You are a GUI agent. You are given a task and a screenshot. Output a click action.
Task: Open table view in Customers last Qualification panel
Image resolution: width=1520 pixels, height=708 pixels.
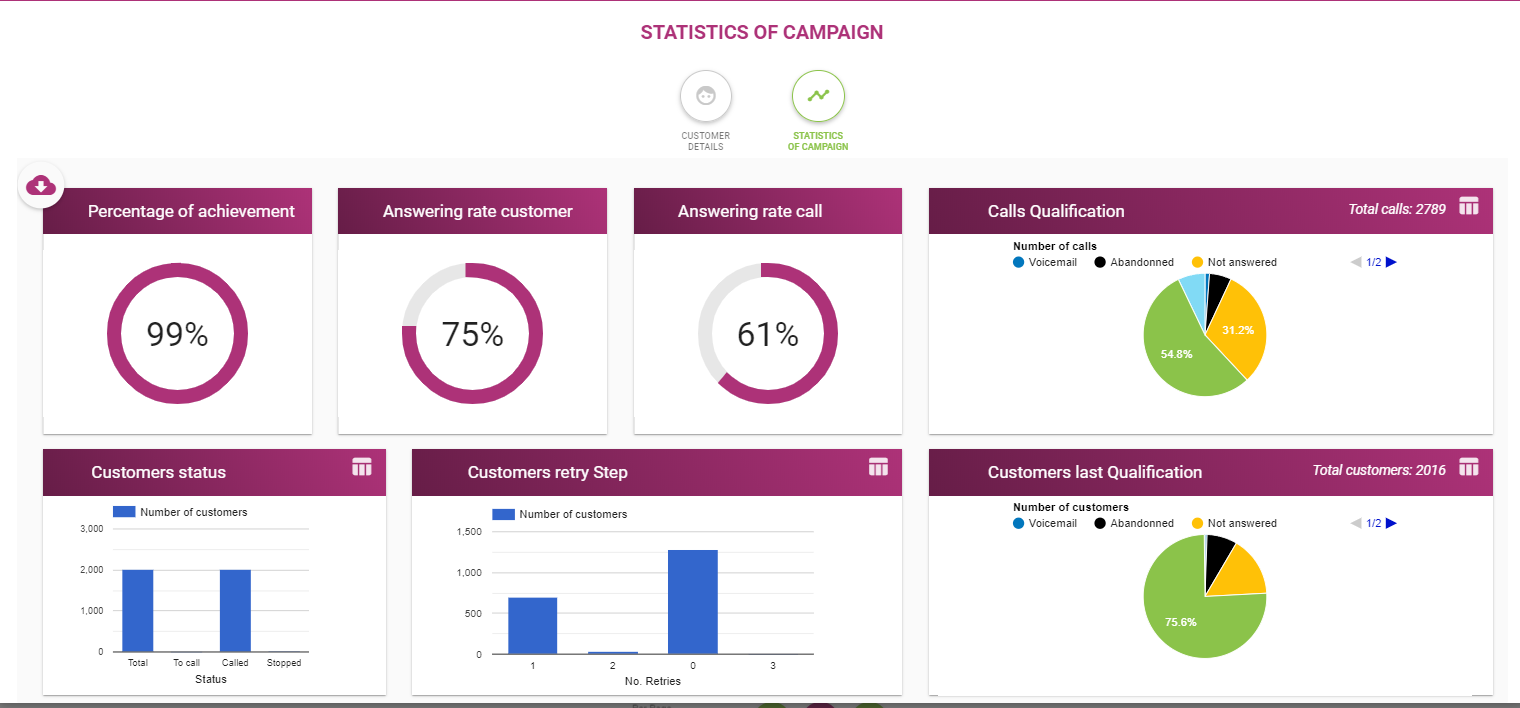[x=1468, y=467]
